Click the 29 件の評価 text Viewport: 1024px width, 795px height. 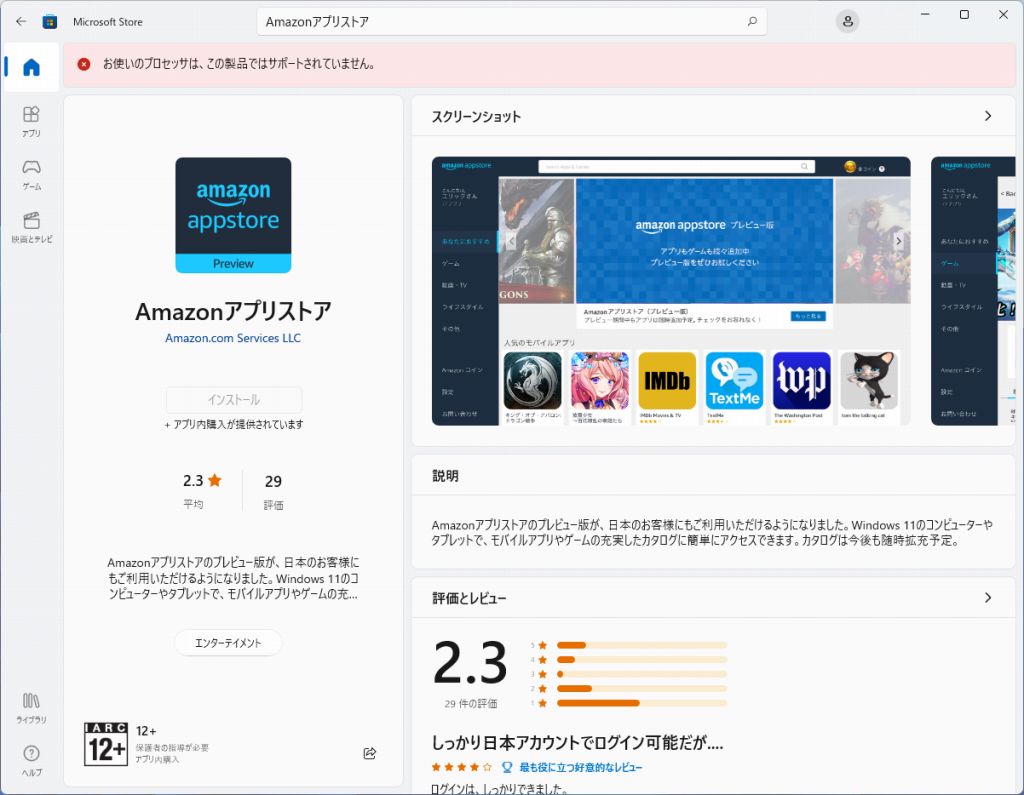(x=470, y=704)
